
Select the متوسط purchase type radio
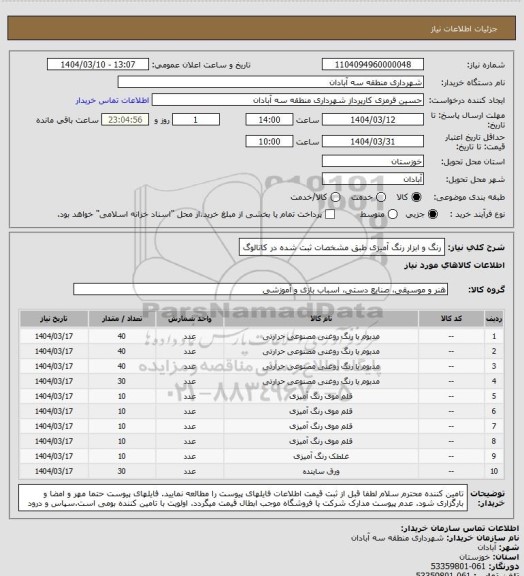pyautogui.click(x=393, y=214)
